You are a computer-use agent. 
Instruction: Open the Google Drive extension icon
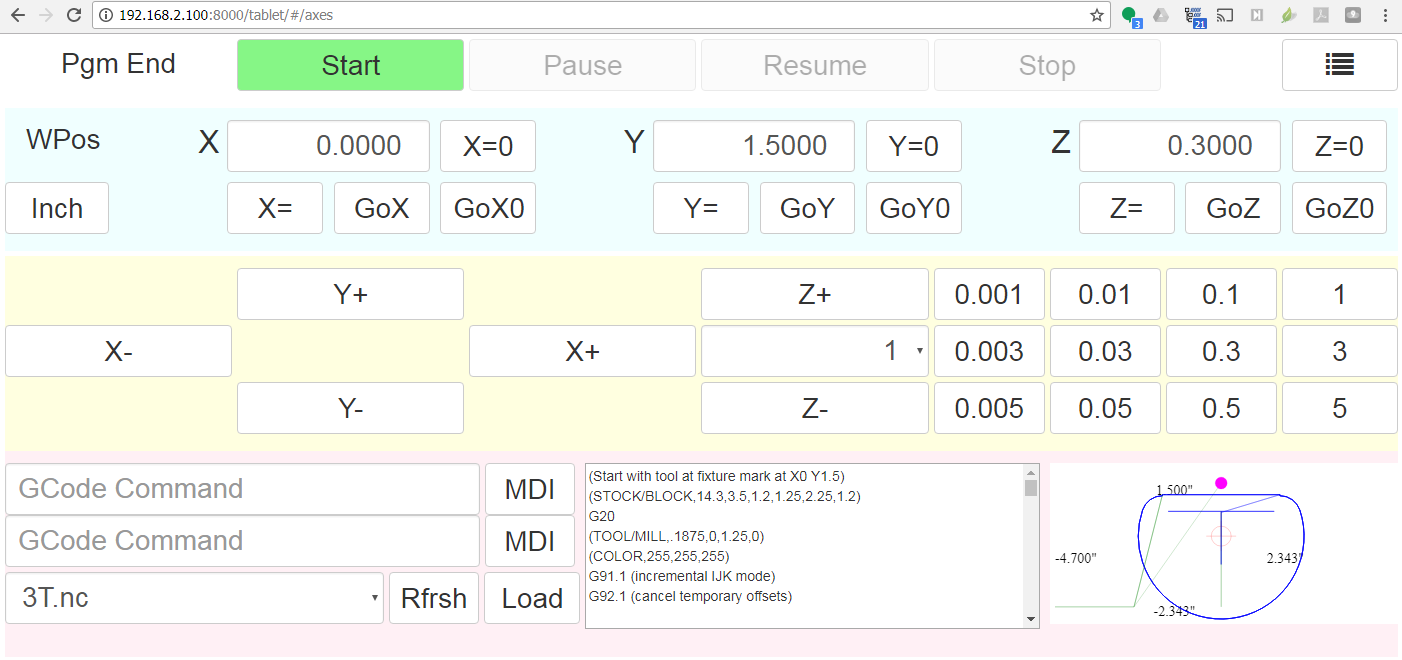click(1160, 14)
